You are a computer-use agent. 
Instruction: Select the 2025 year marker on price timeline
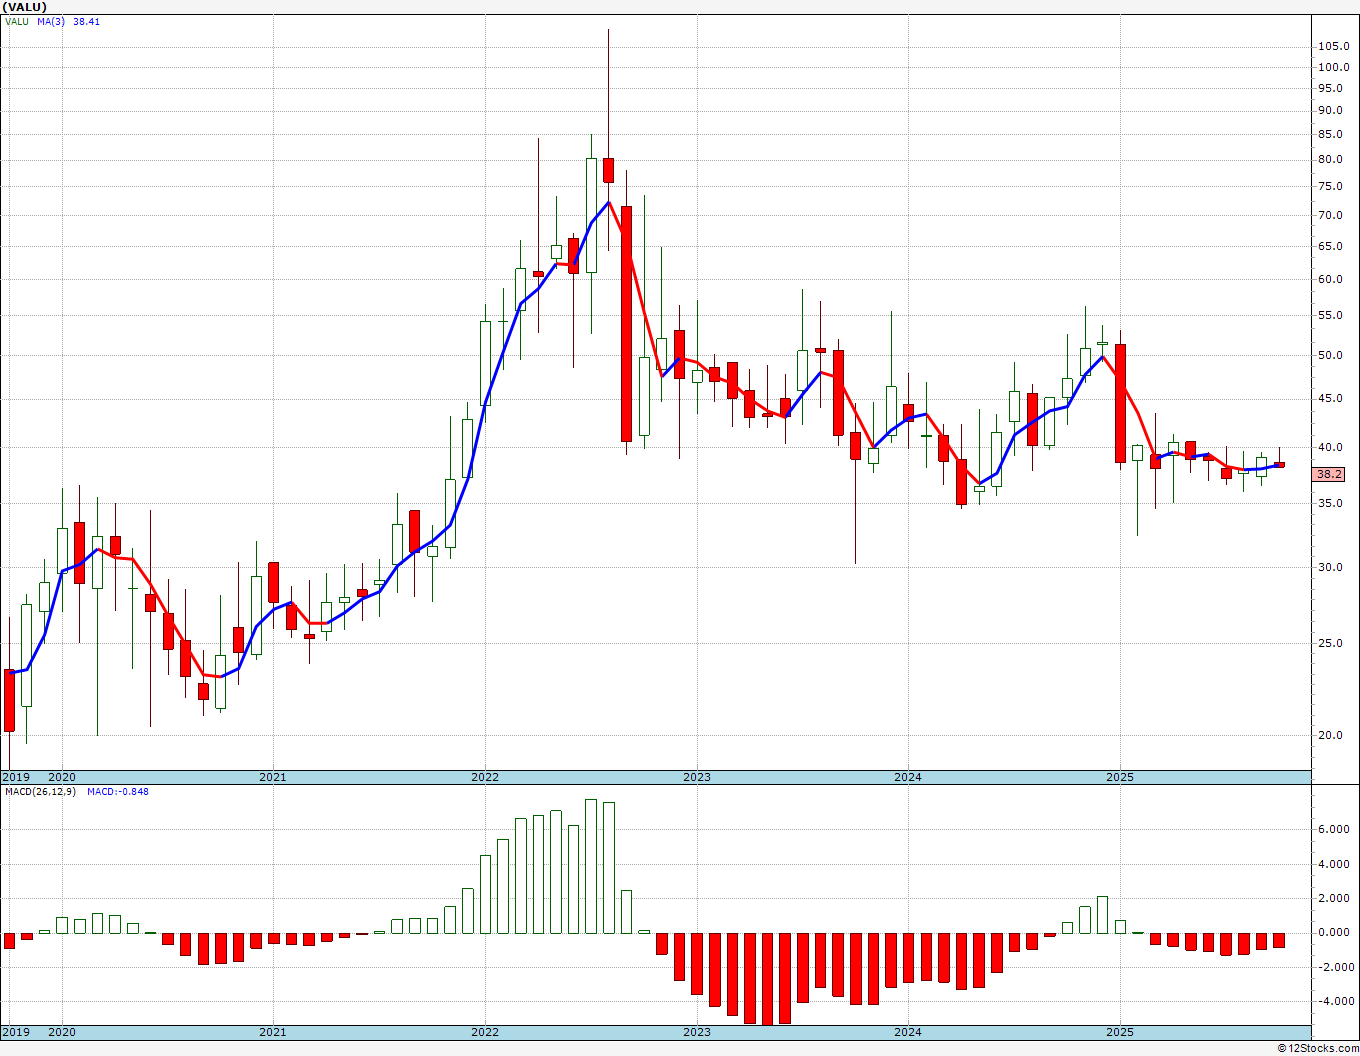click(1120, 777)
